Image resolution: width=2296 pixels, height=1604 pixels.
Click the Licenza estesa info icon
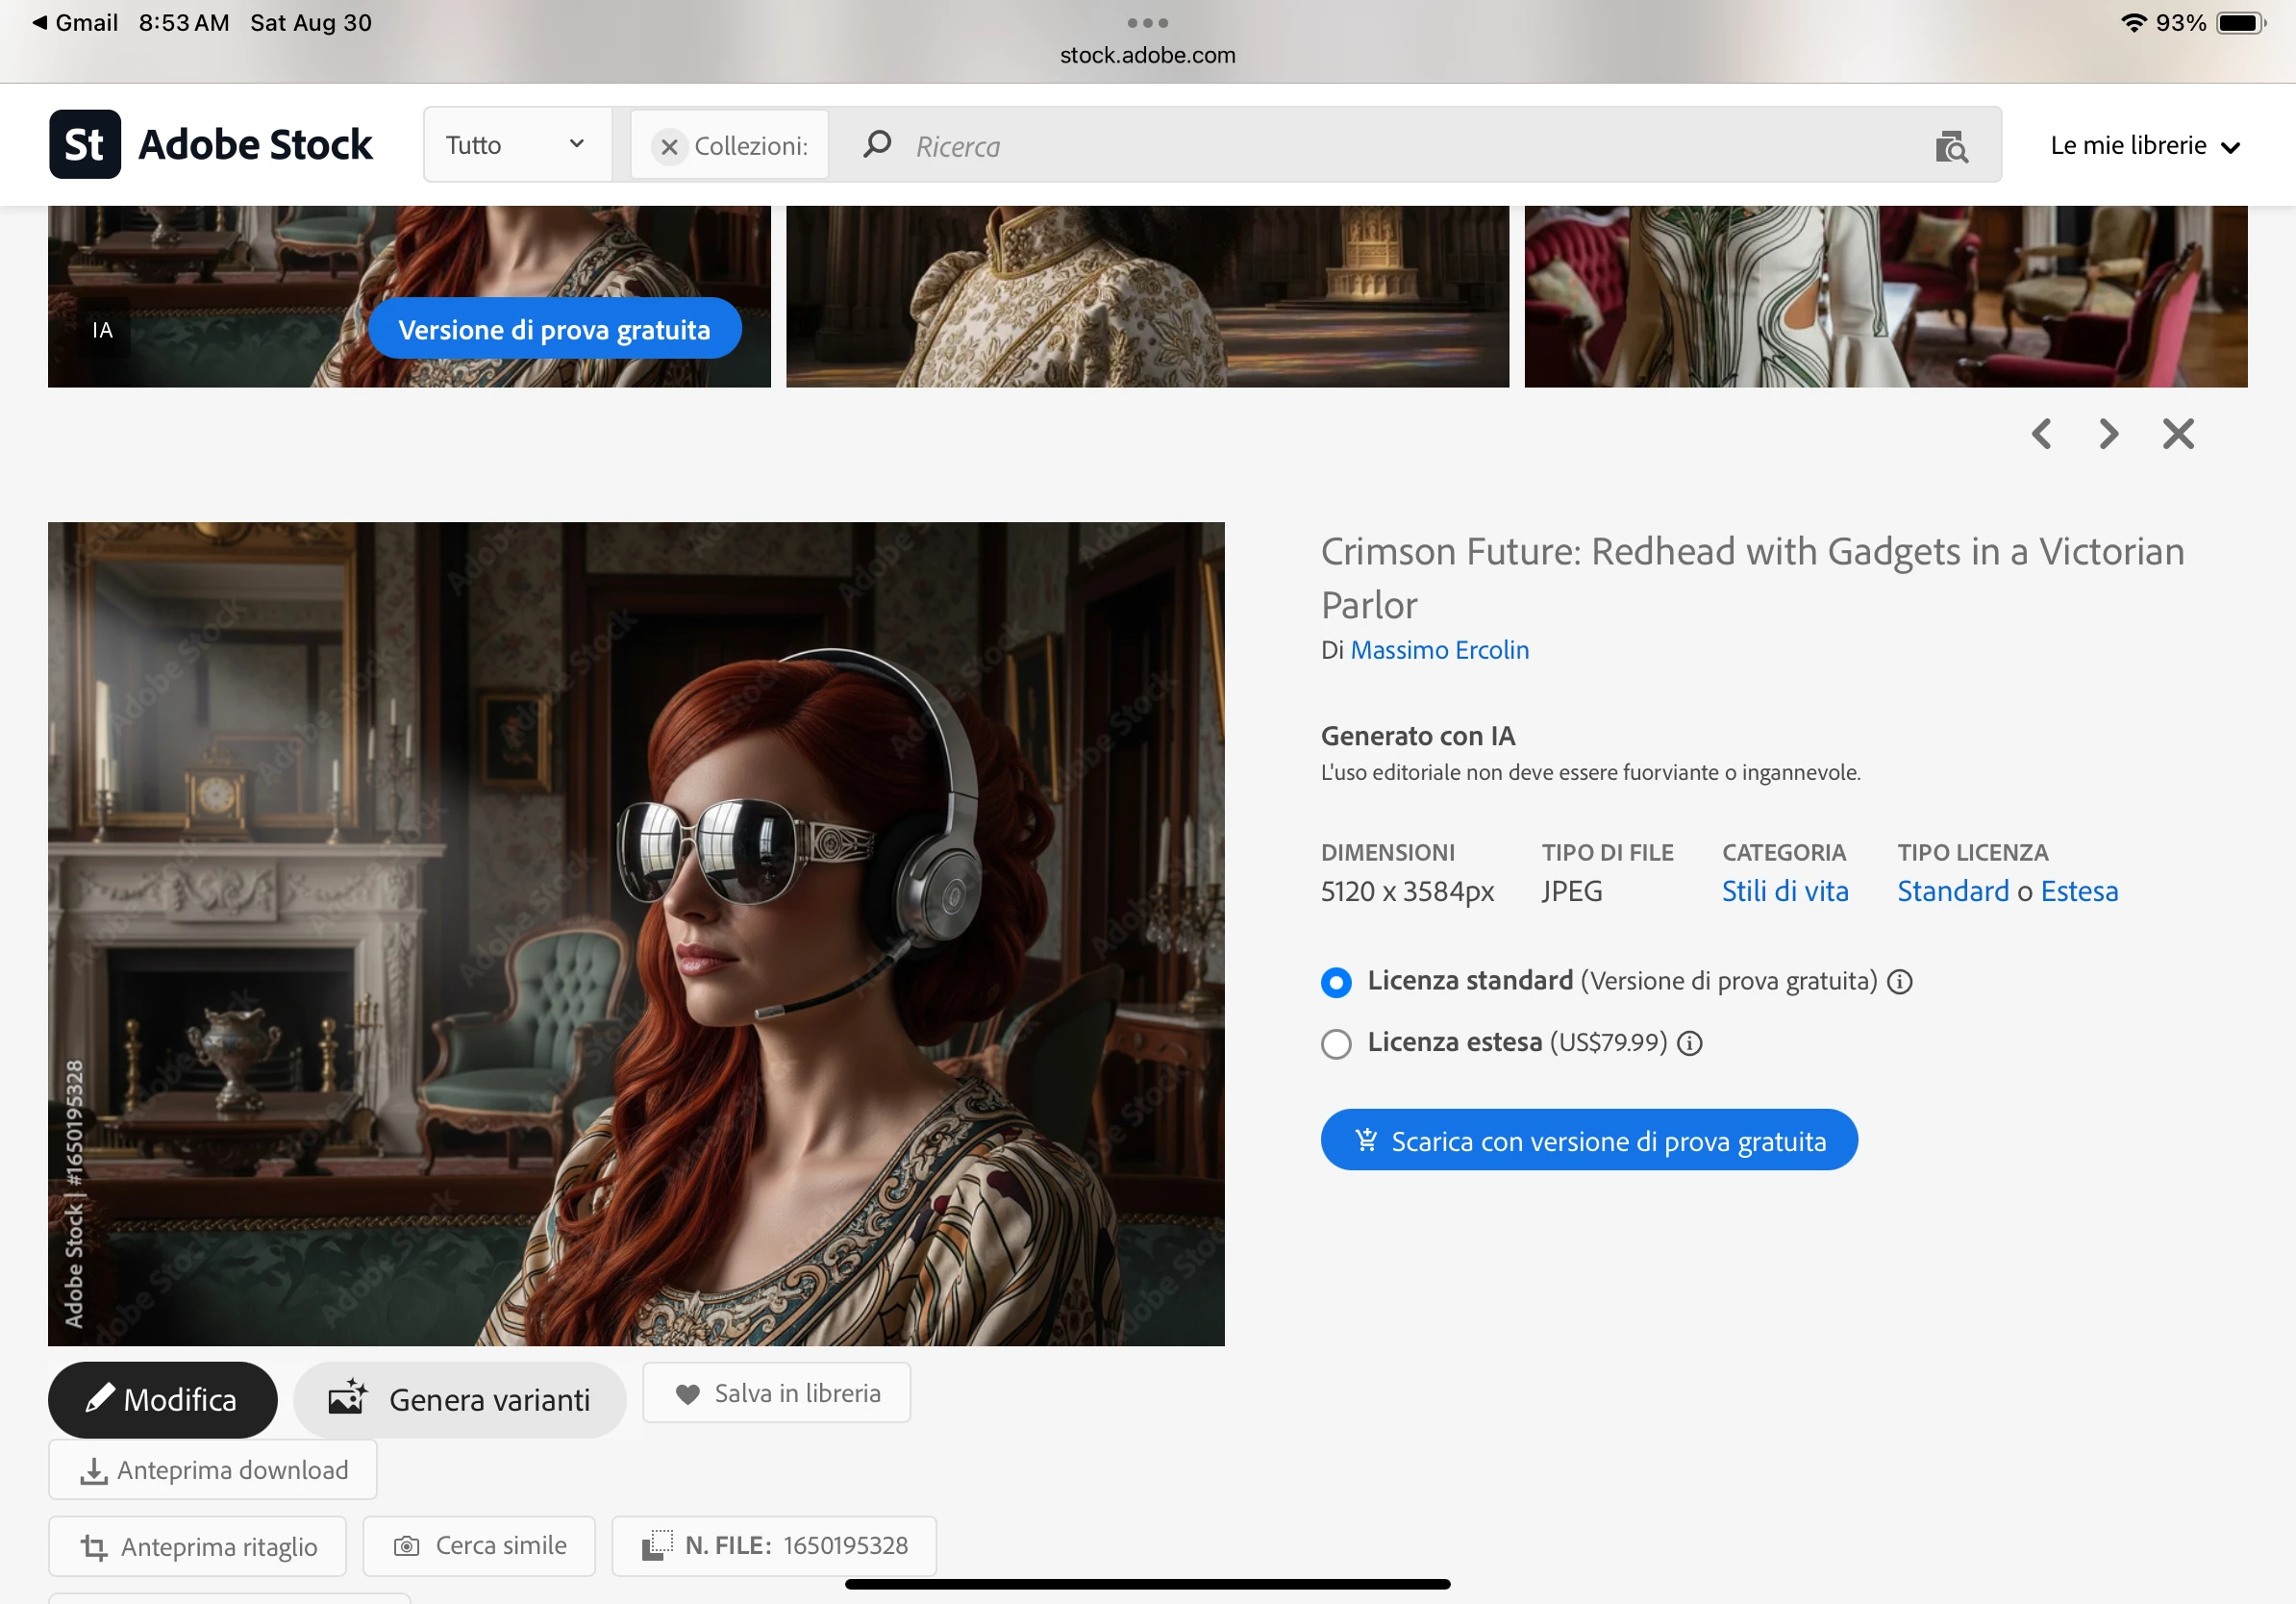click(1689, 1043)
